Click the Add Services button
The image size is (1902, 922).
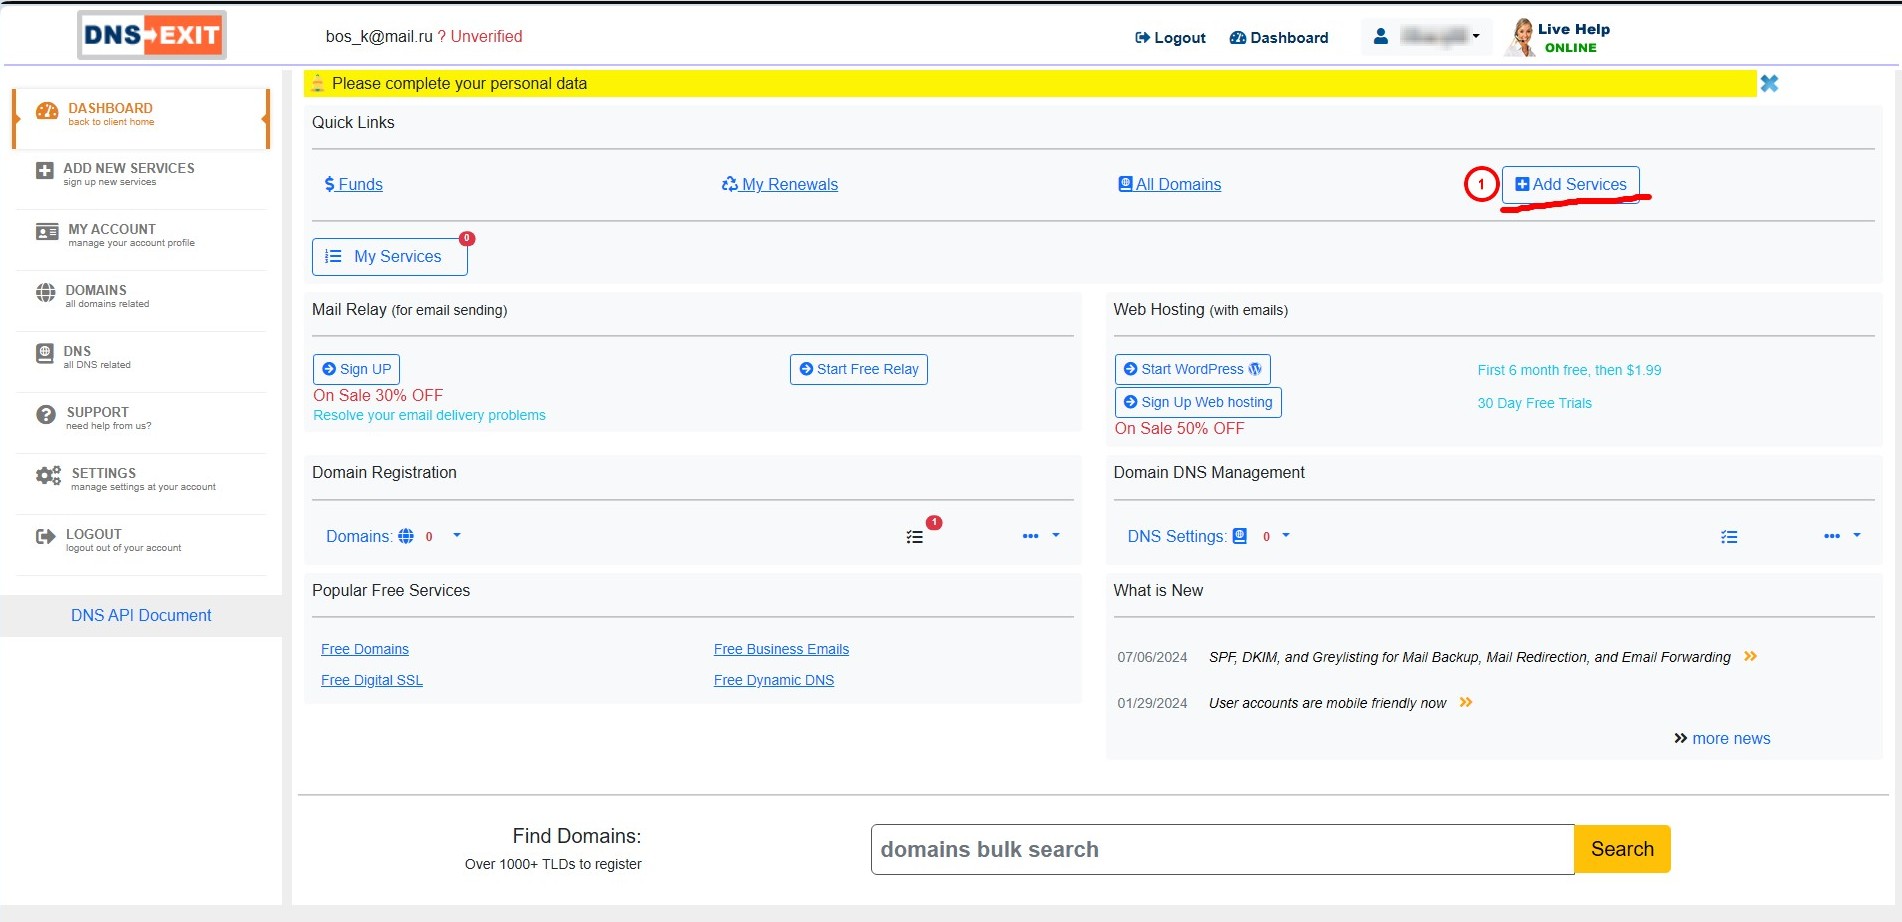pyautogui.click(x=1570, y=185)
